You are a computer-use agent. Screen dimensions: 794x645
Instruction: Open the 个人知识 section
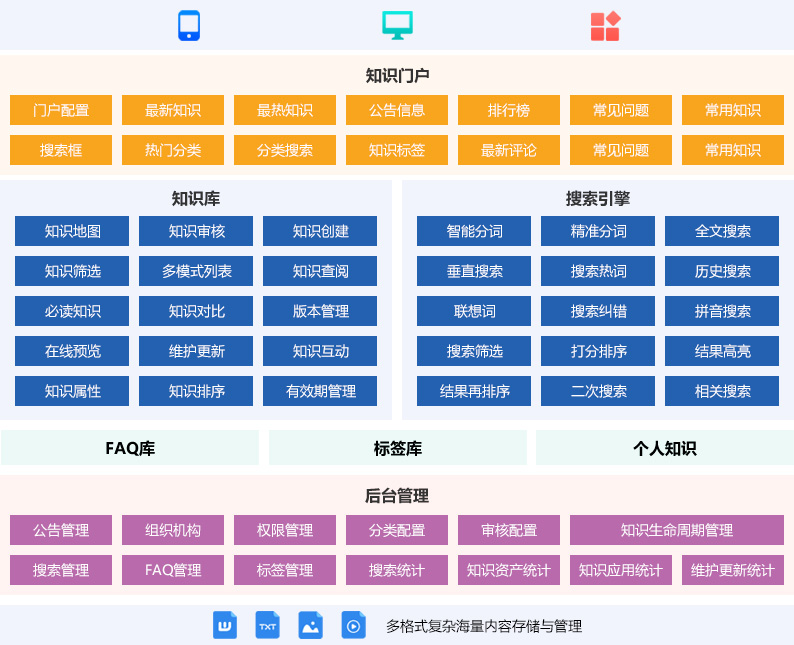(x=664, y=448)
